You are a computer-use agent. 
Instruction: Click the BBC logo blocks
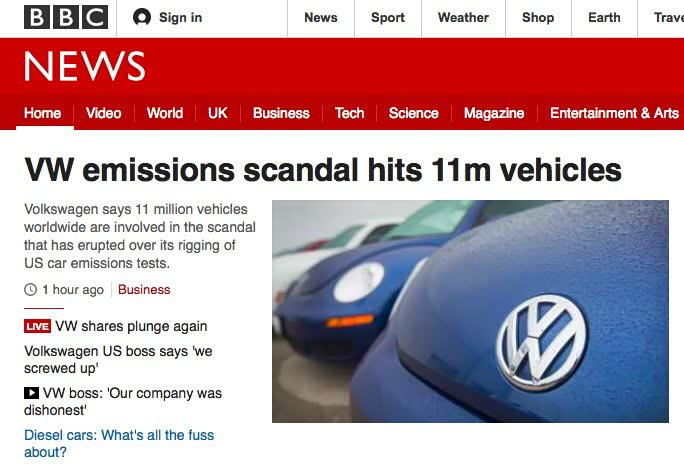click(x=65, y=17)
